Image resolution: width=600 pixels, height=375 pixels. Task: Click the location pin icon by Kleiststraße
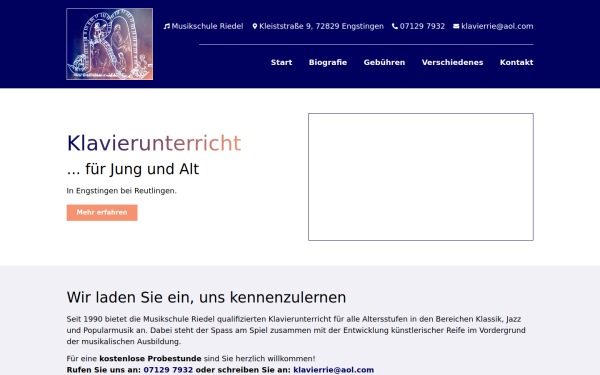pos(255,26)
